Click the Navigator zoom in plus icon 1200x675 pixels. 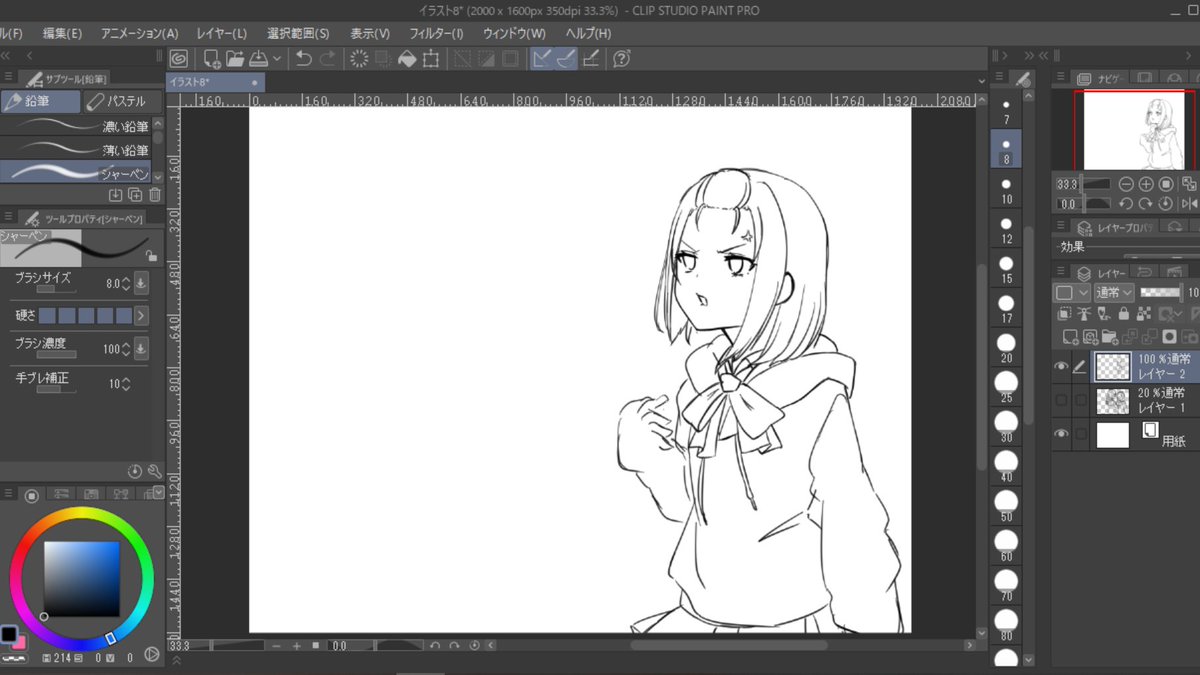1146,184
